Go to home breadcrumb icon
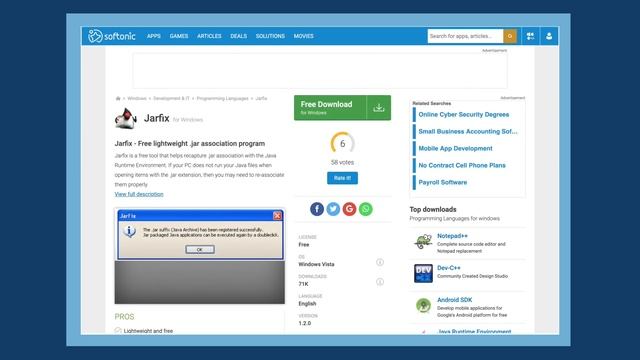The width and height of the screenshot is (640, 360). (x=118, y=98)
